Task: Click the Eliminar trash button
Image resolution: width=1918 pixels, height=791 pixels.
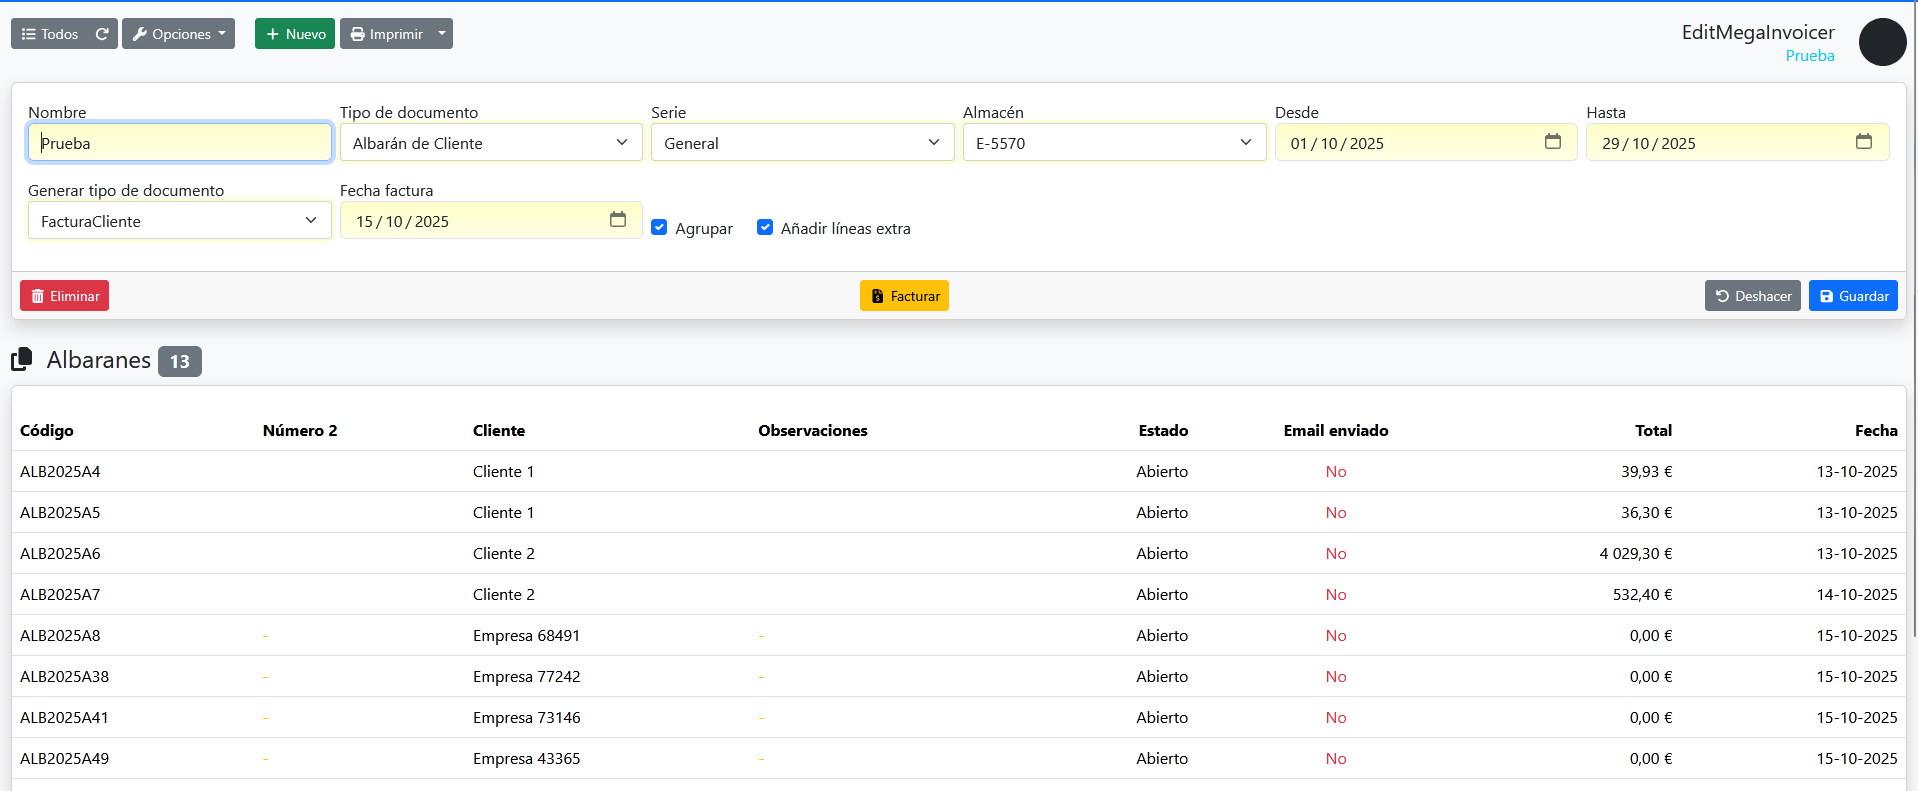Action: tap(65, 296)
